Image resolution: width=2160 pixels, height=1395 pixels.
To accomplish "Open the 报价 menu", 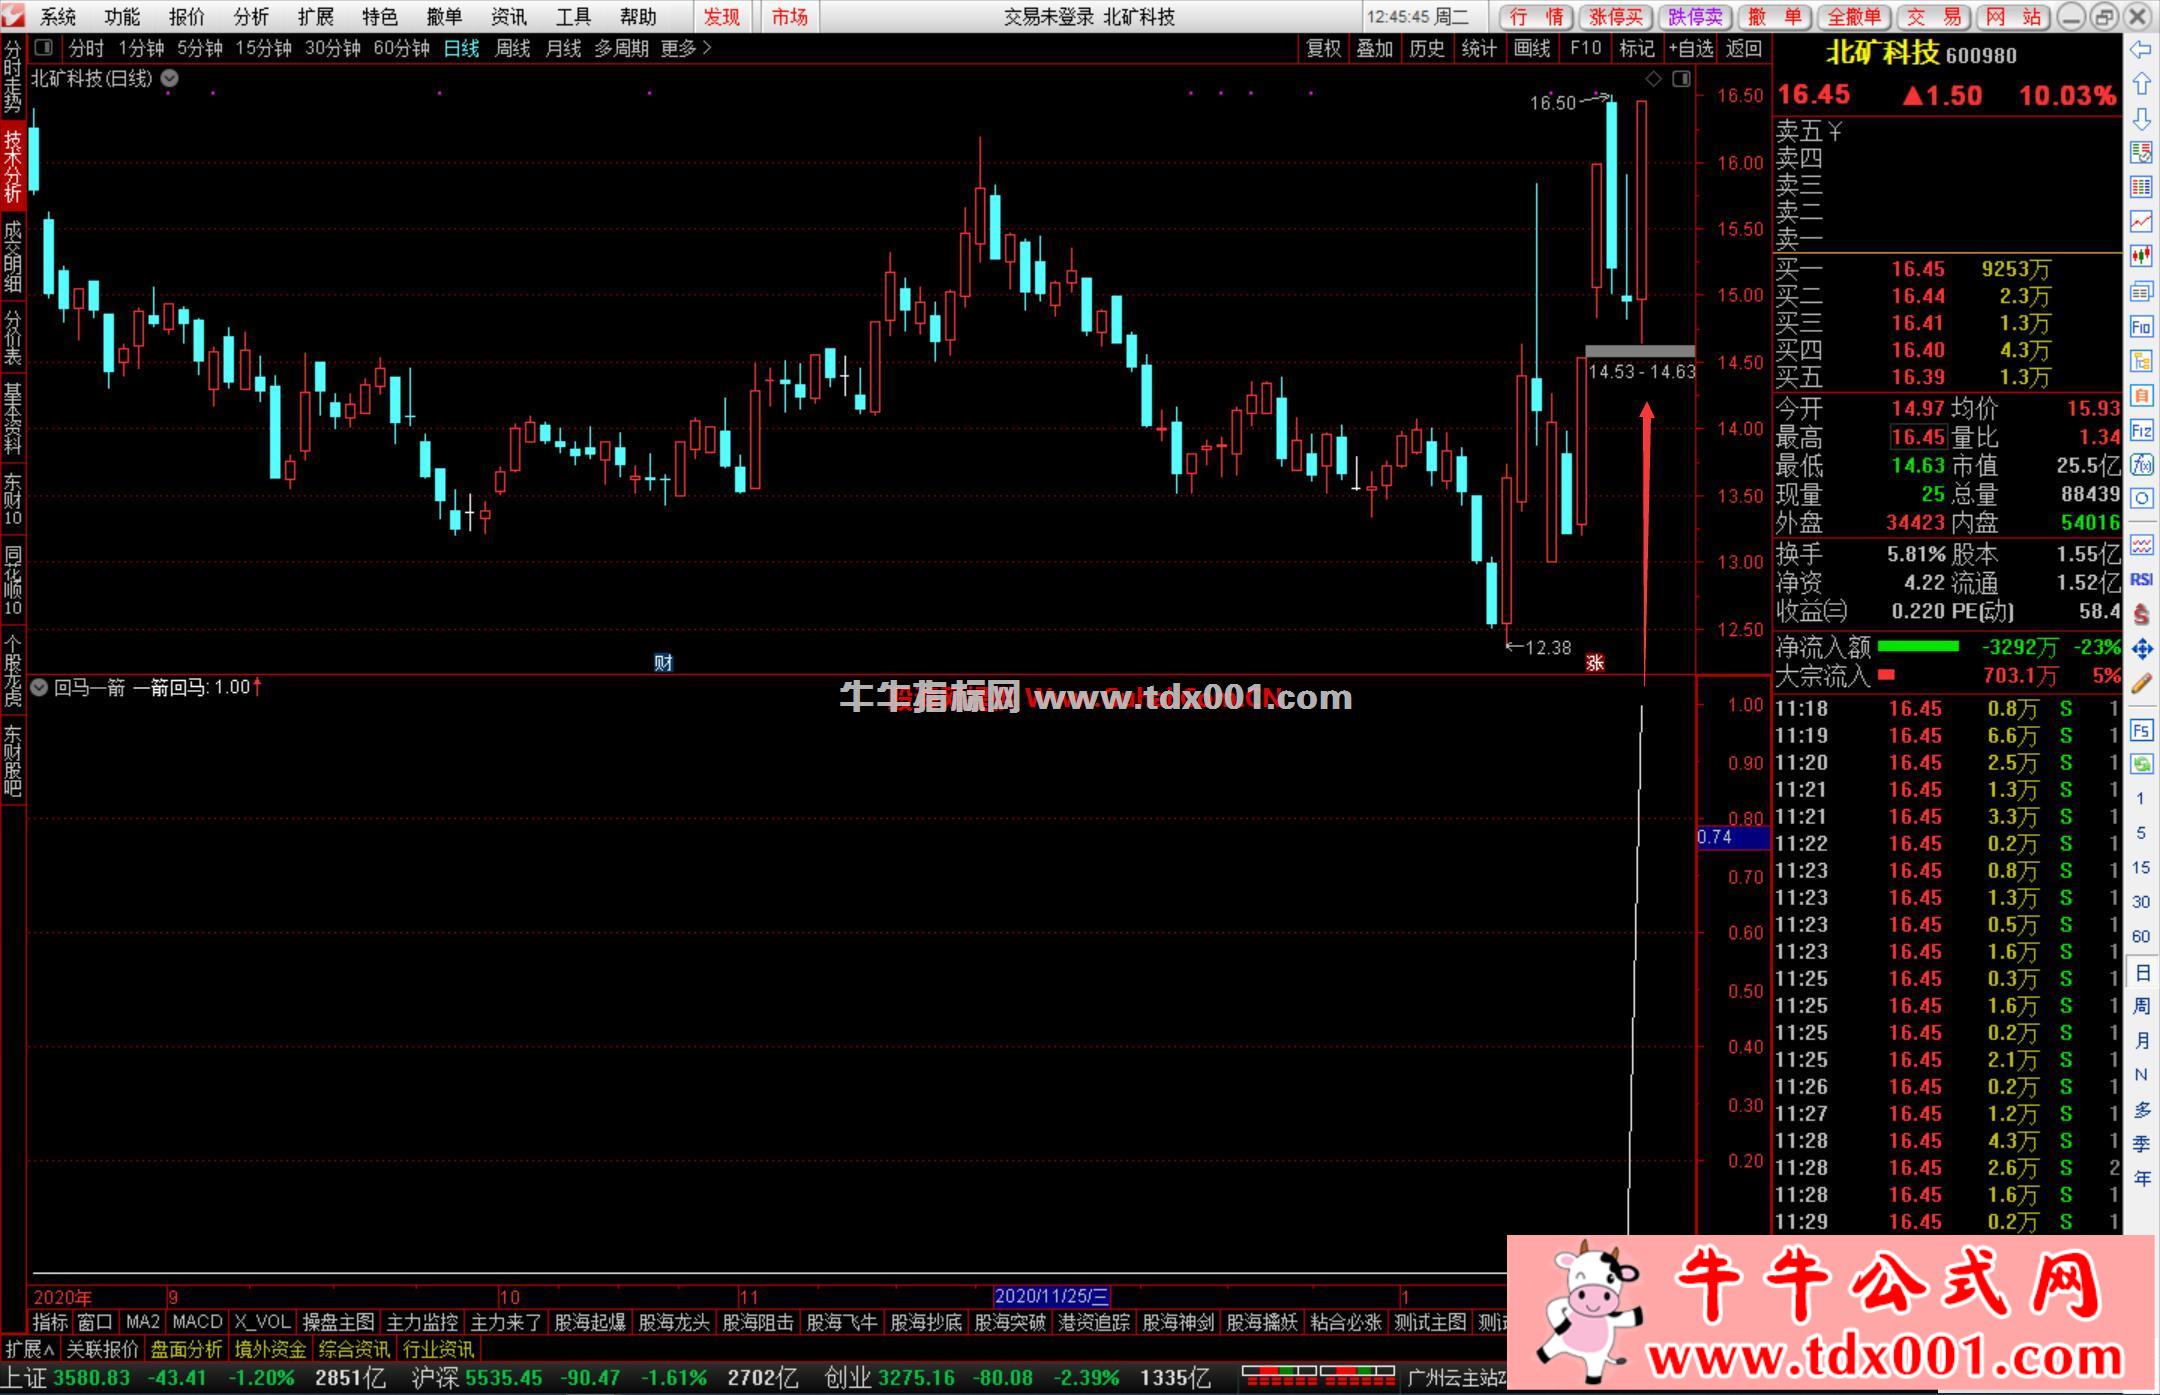I will (x=186, y=17).
